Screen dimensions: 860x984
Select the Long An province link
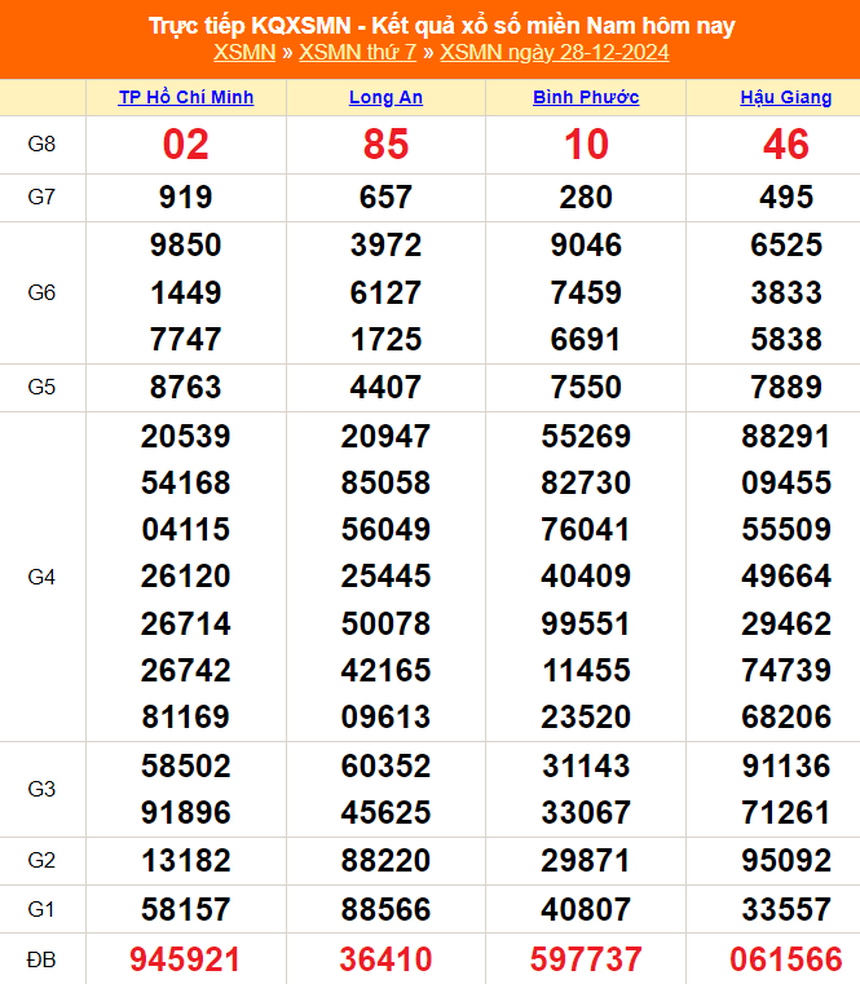coord(385,97)
